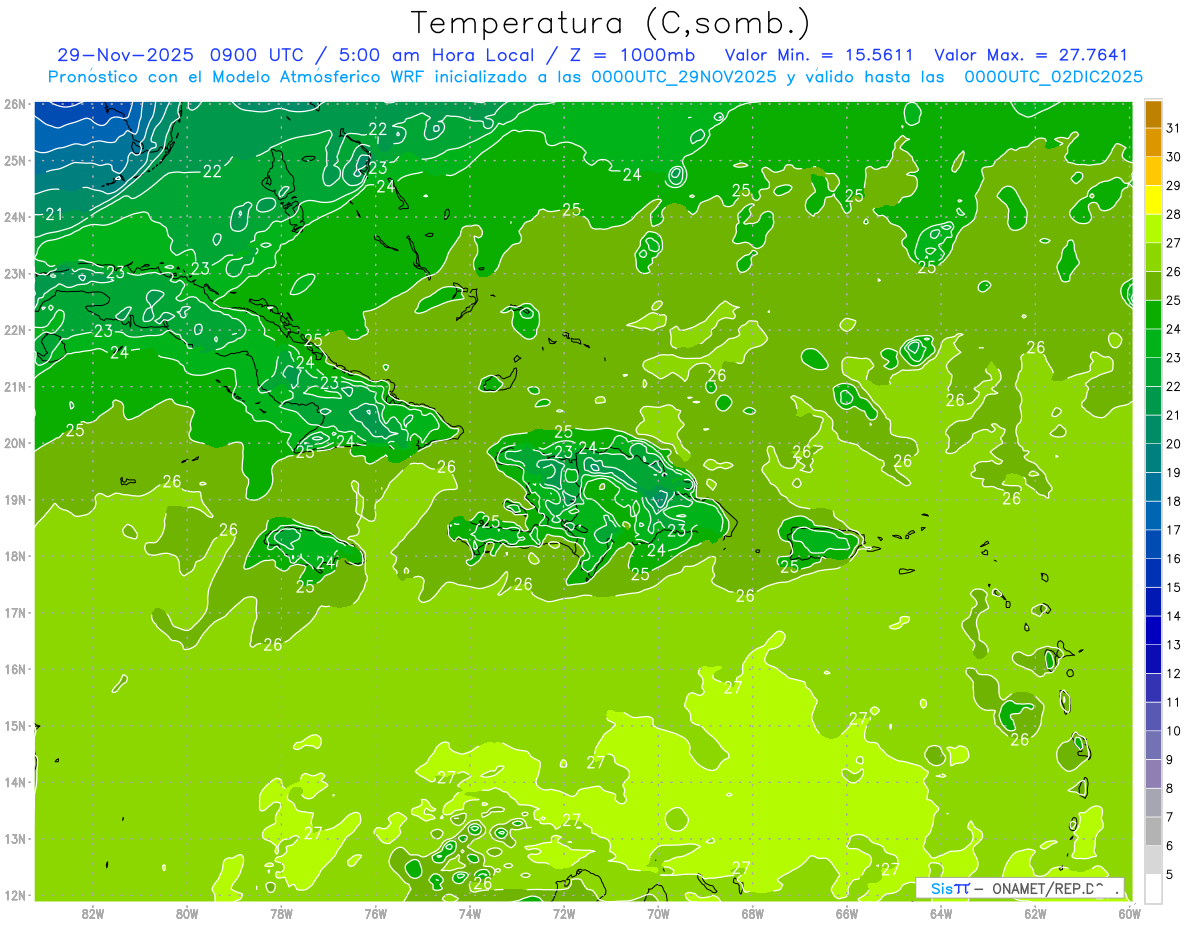Viewport: 1200px width, 927px height.
Task: Click the 23N latitude axis label
Action: click(14, 273)
